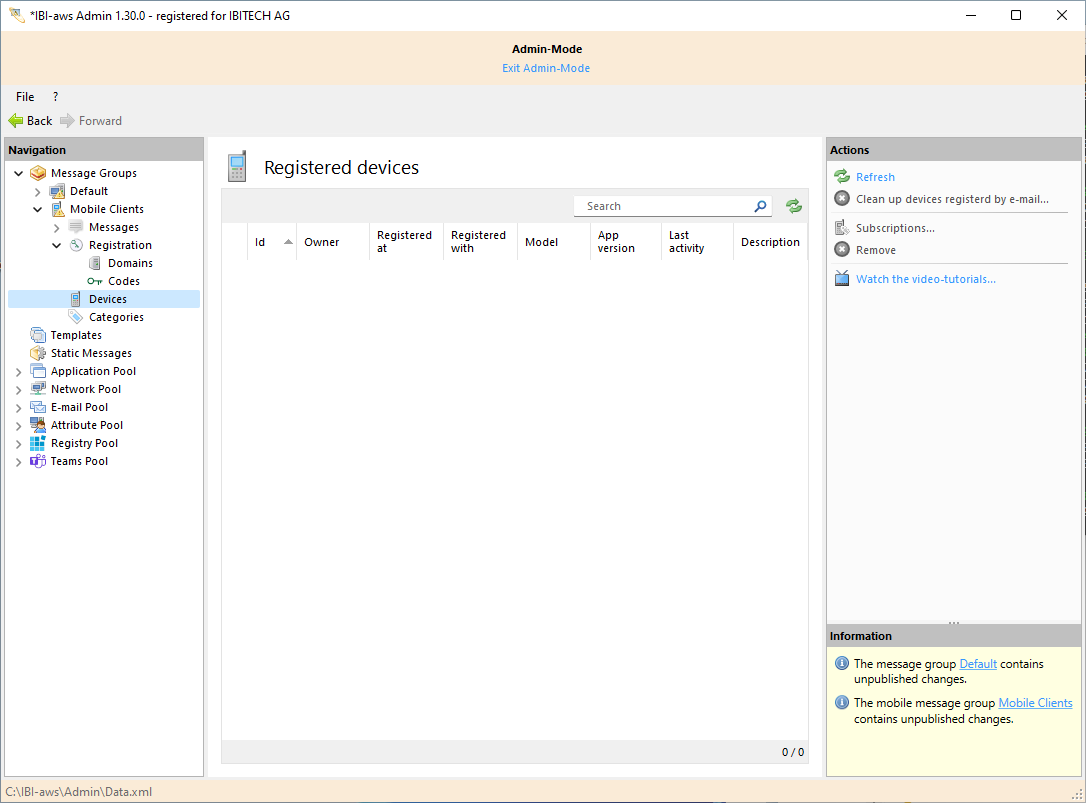Viewport: 1086px width, 803px height.
Task: Click the Static Messages icon
Action: tap(38, 352)
